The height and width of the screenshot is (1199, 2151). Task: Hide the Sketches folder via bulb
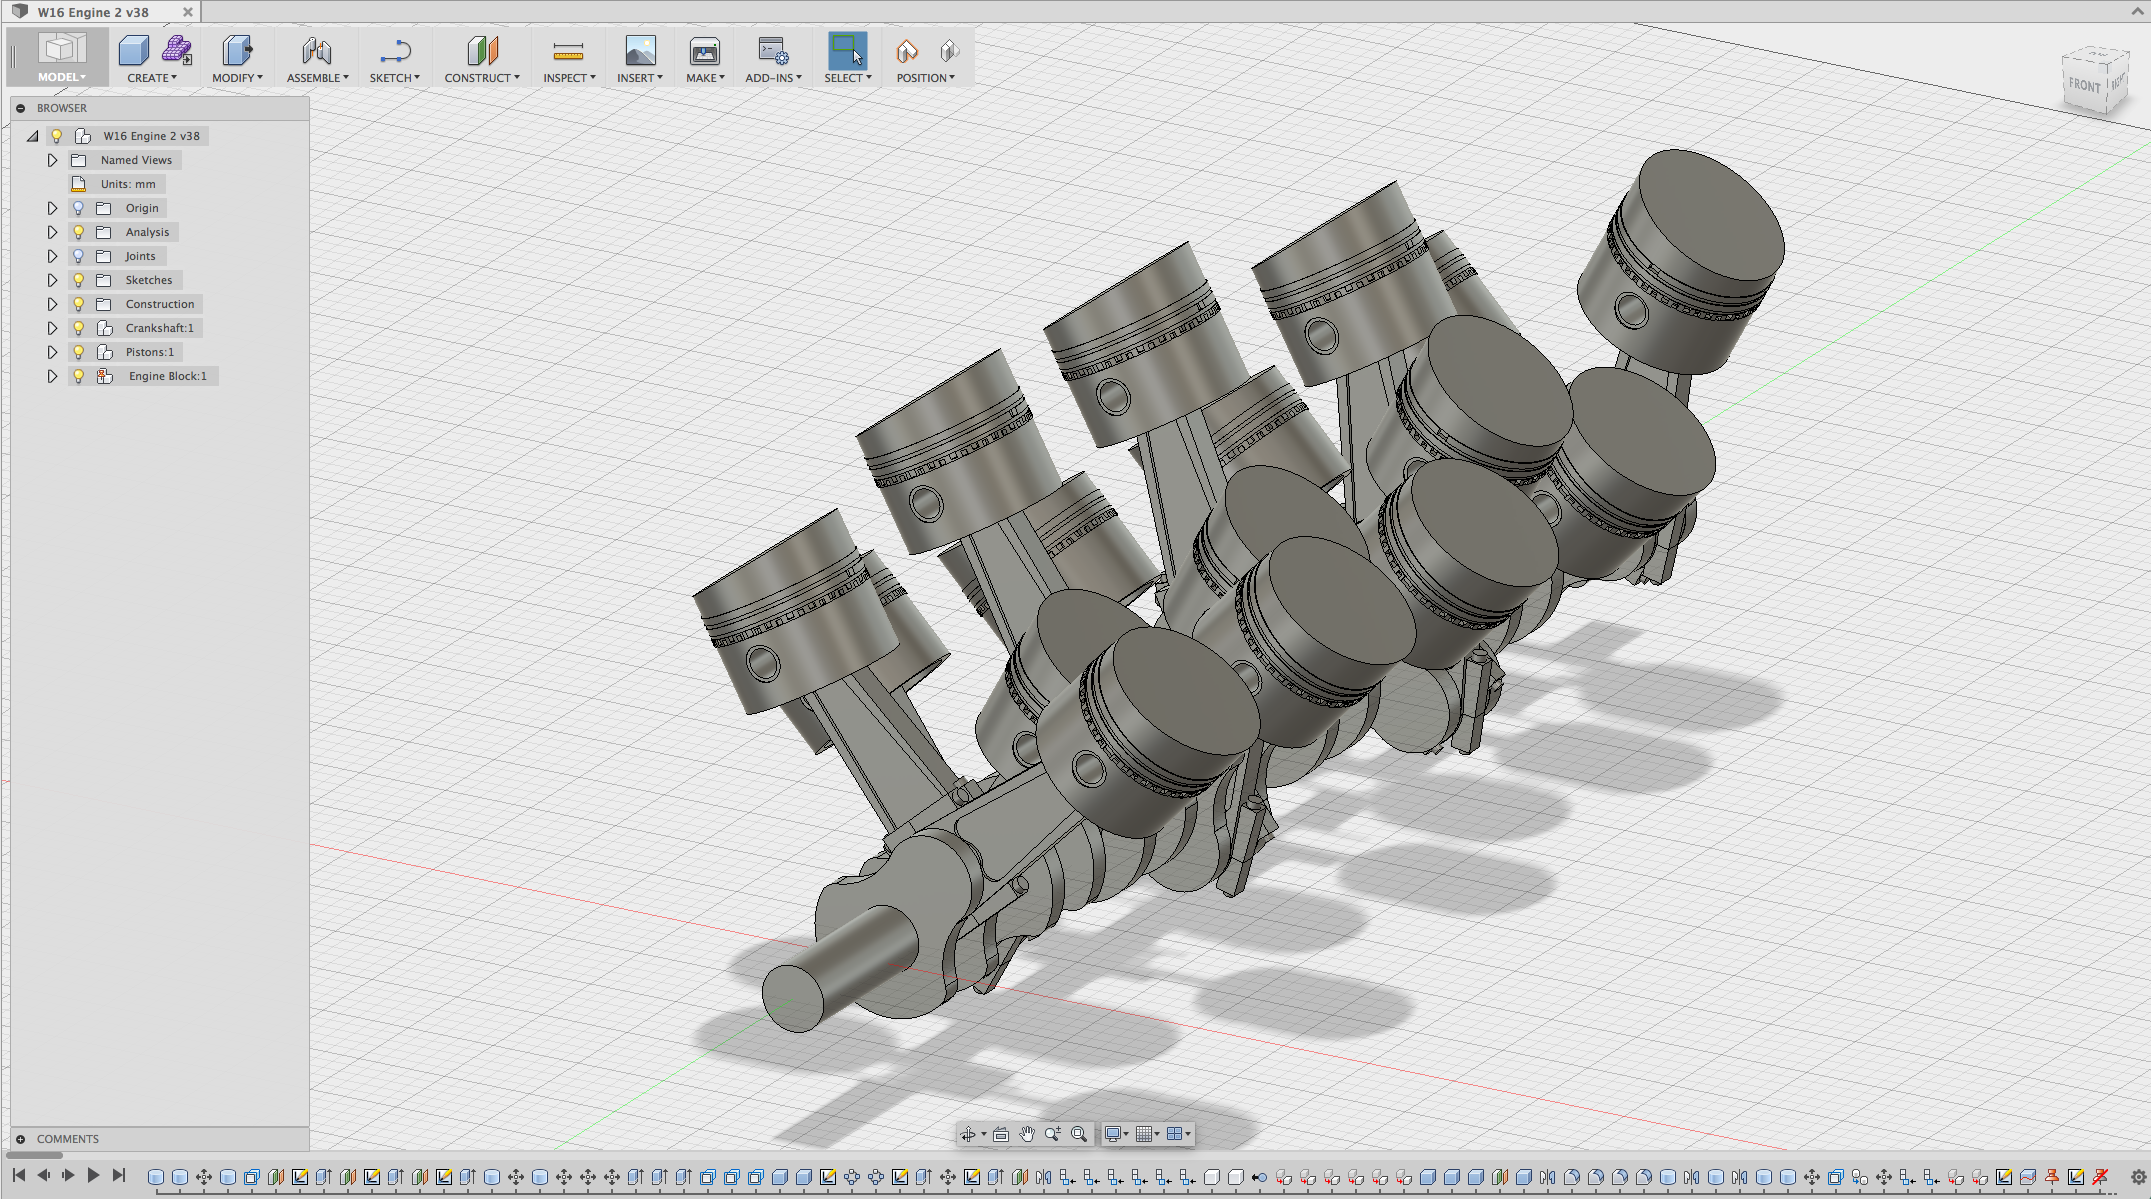click(78, 280)
